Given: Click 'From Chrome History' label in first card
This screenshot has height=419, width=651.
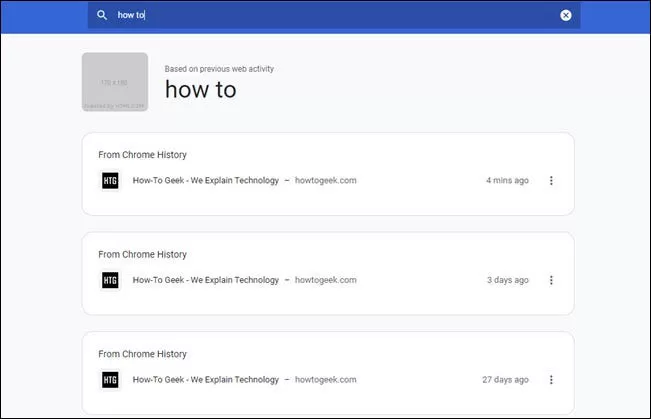Looking at the screenshot, I should click(142, 155).
